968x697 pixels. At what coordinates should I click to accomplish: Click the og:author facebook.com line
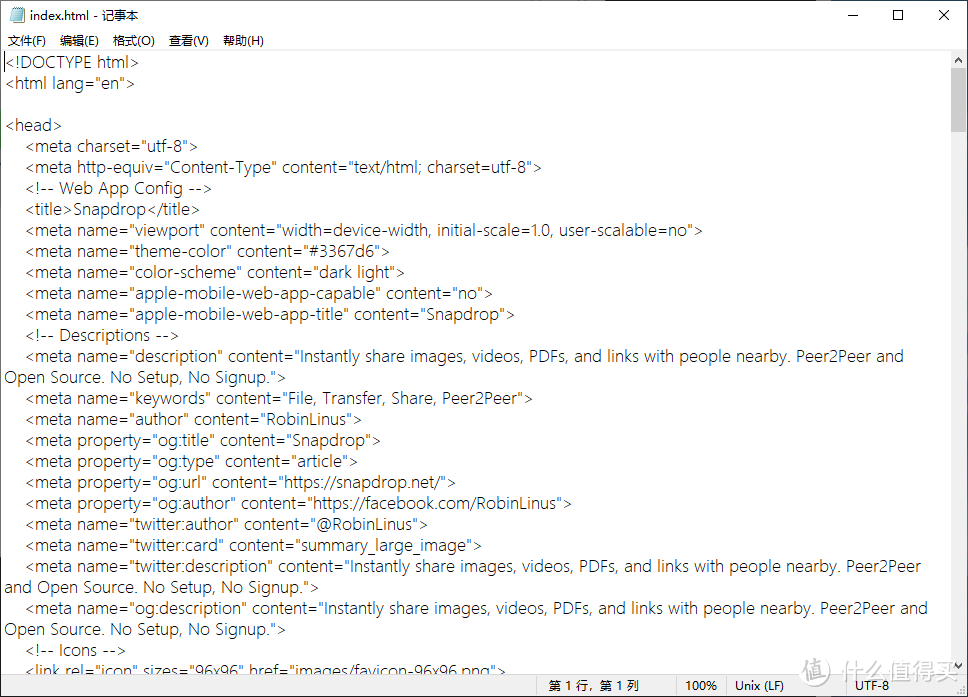click(298, 503)
